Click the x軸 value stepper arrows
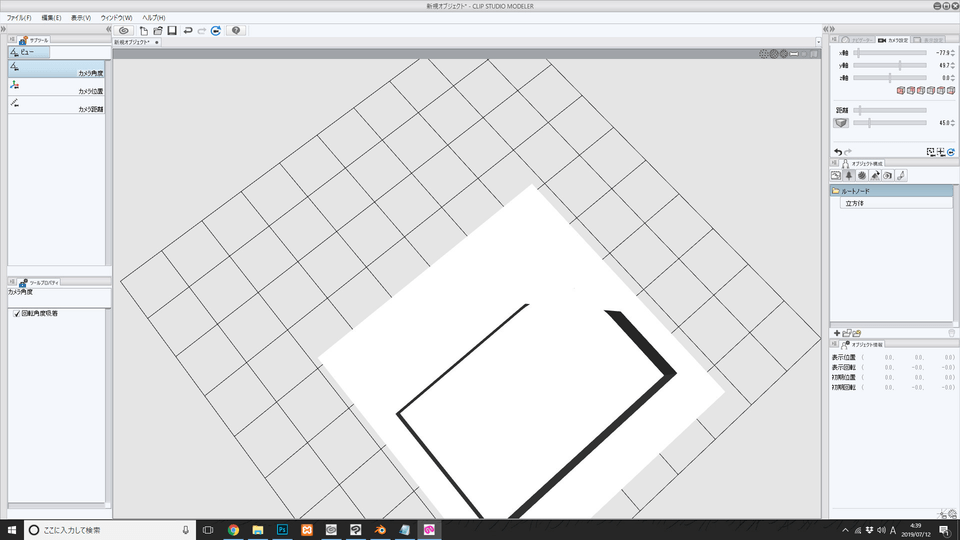The width and height of the screenshot is (960, 540). [952, 53]
